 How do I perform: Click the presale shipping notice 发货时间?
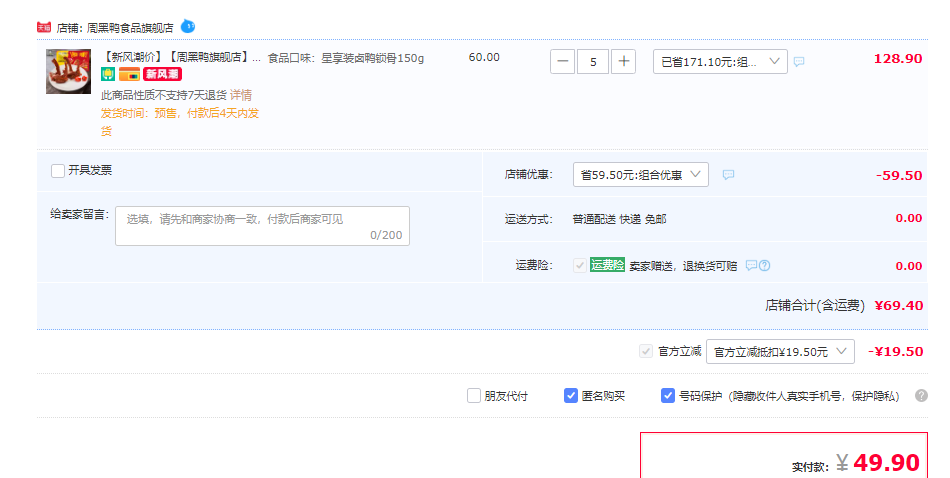click(180, 122)
